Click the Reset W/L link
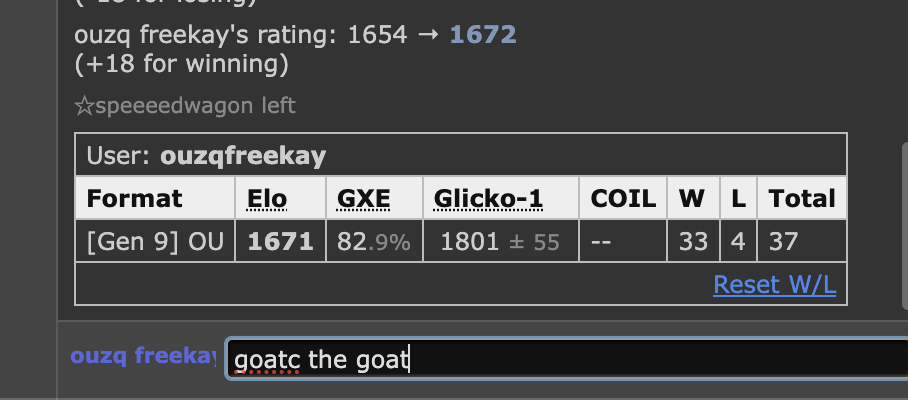 pos(774,285)
